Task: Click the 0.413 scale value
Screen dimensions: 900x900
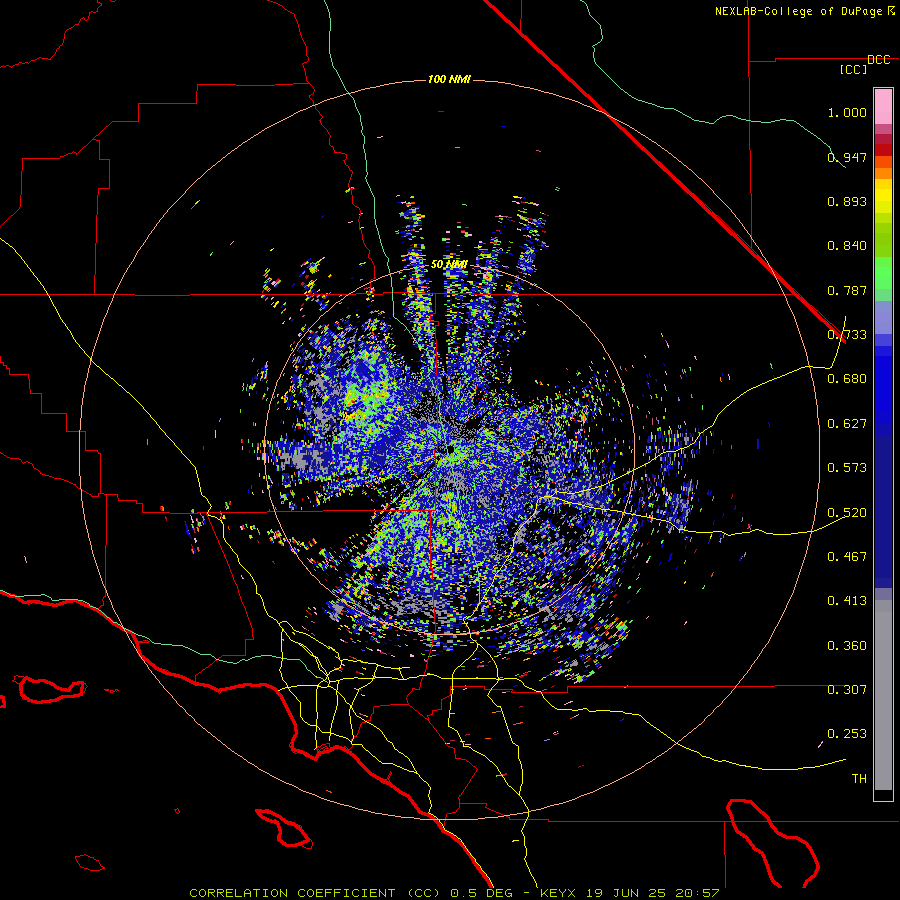Action: 847,601
